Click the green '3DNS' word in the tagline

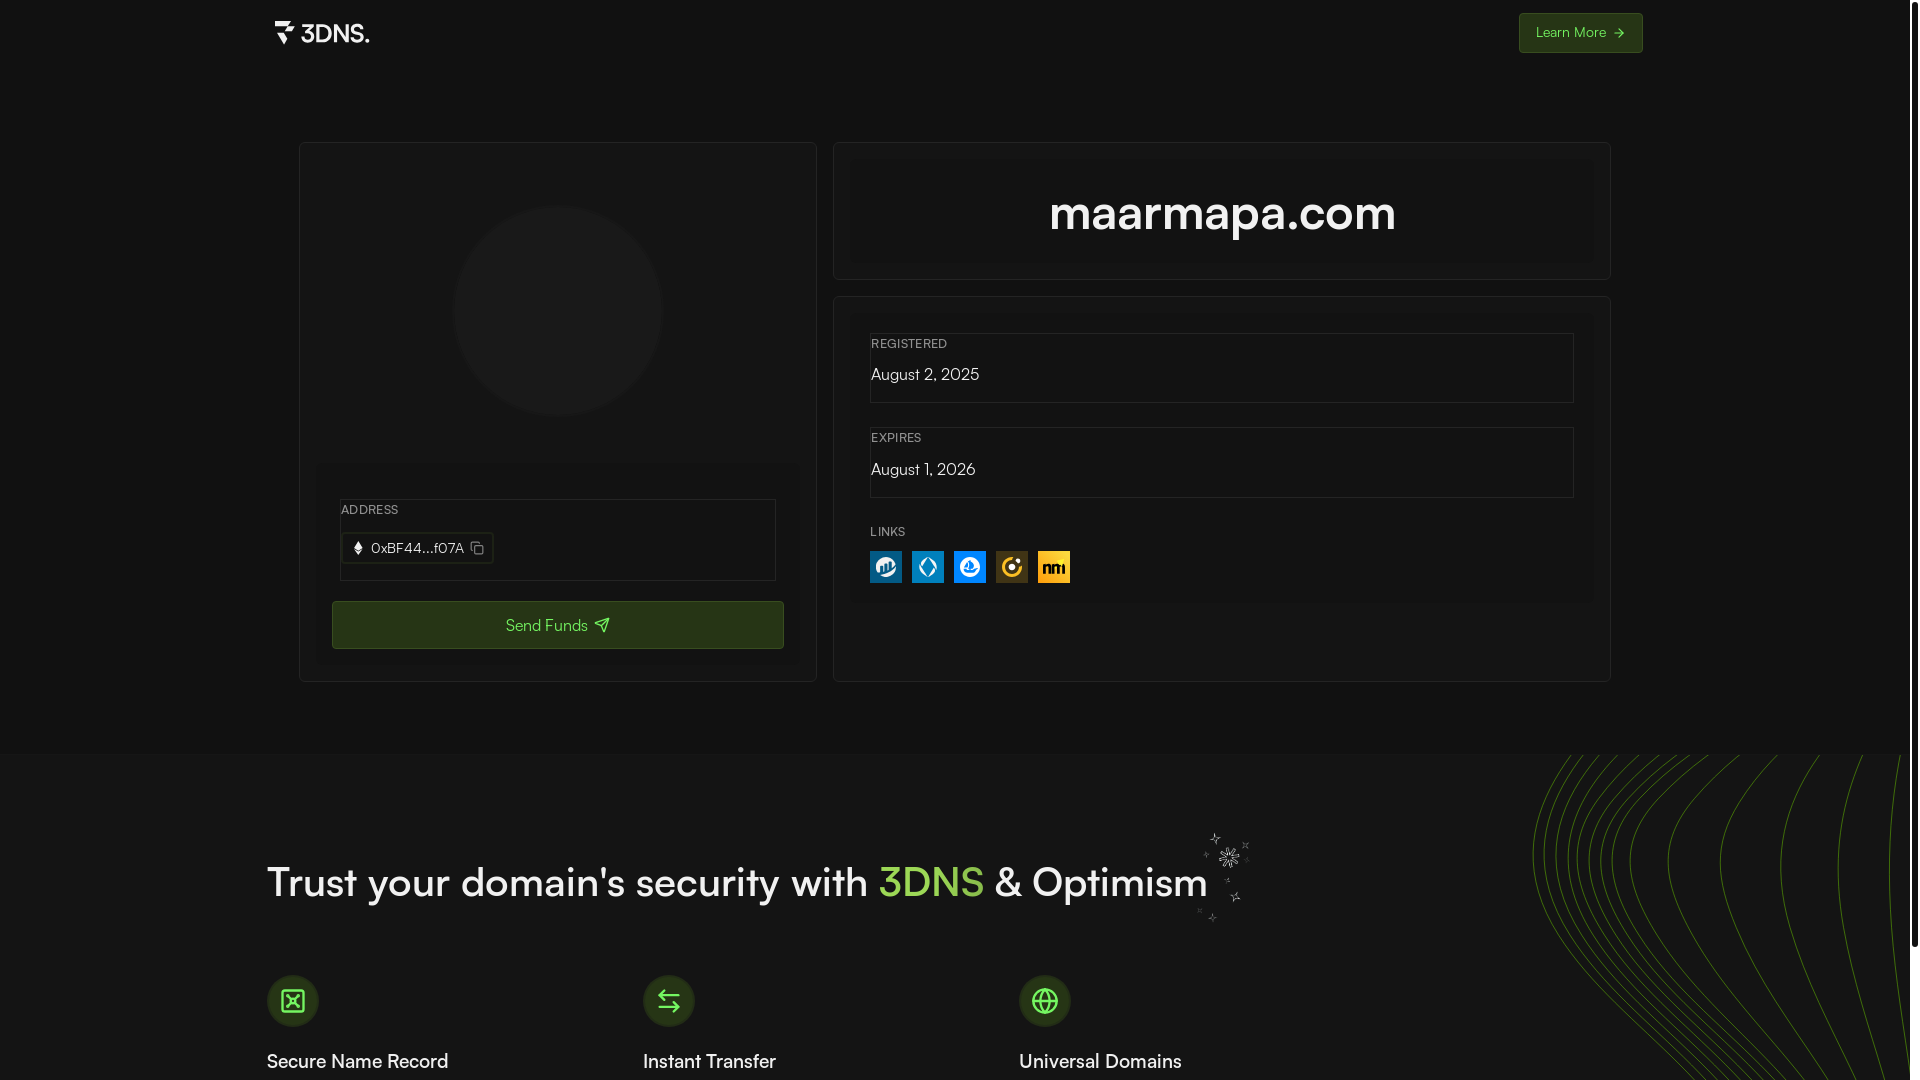(x=931, y=882)
